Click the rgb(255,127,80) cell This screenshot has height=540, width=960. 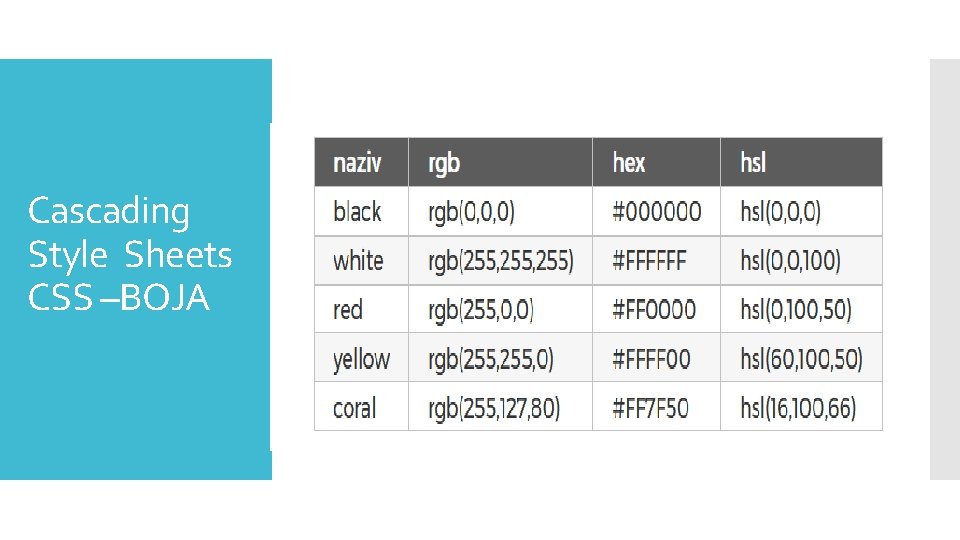[x=494, y=408]
